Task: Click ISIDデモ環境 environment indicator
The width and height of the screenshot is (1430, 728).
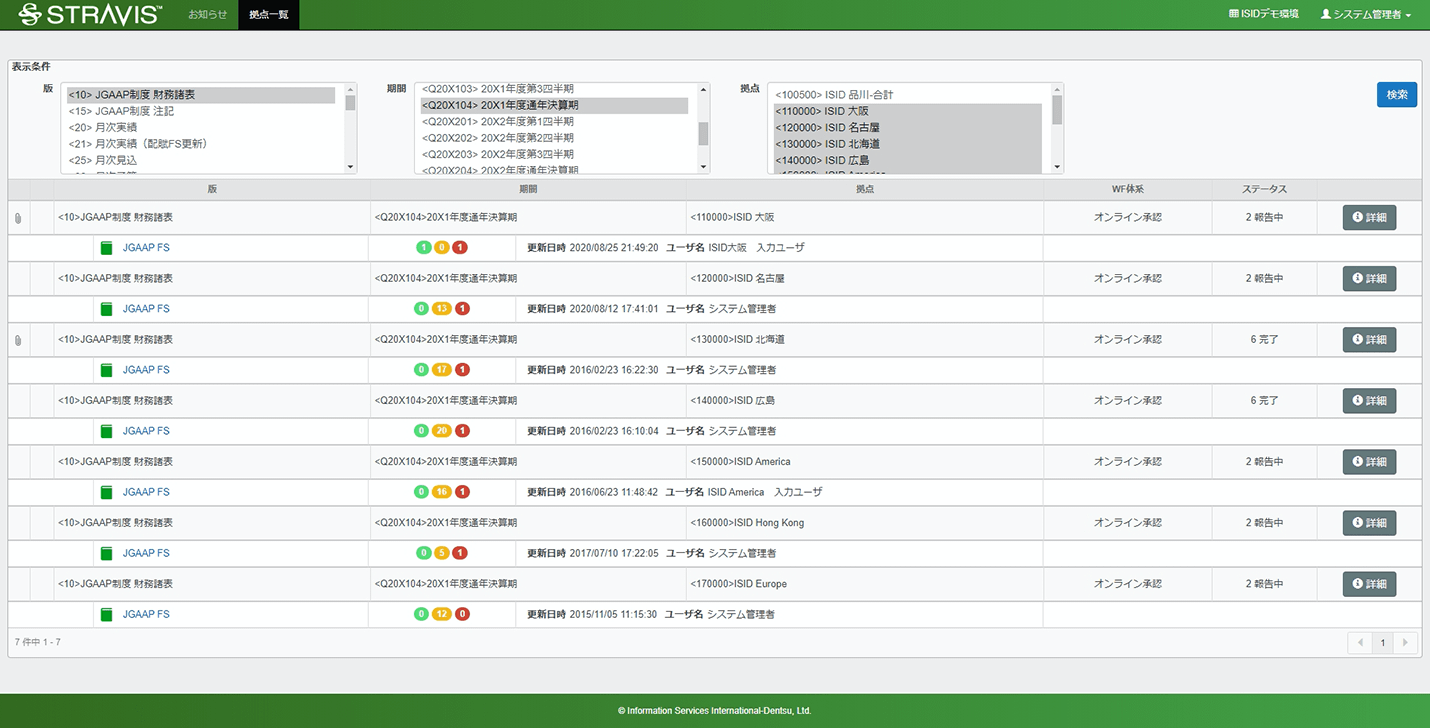Action: point(1264,14)
